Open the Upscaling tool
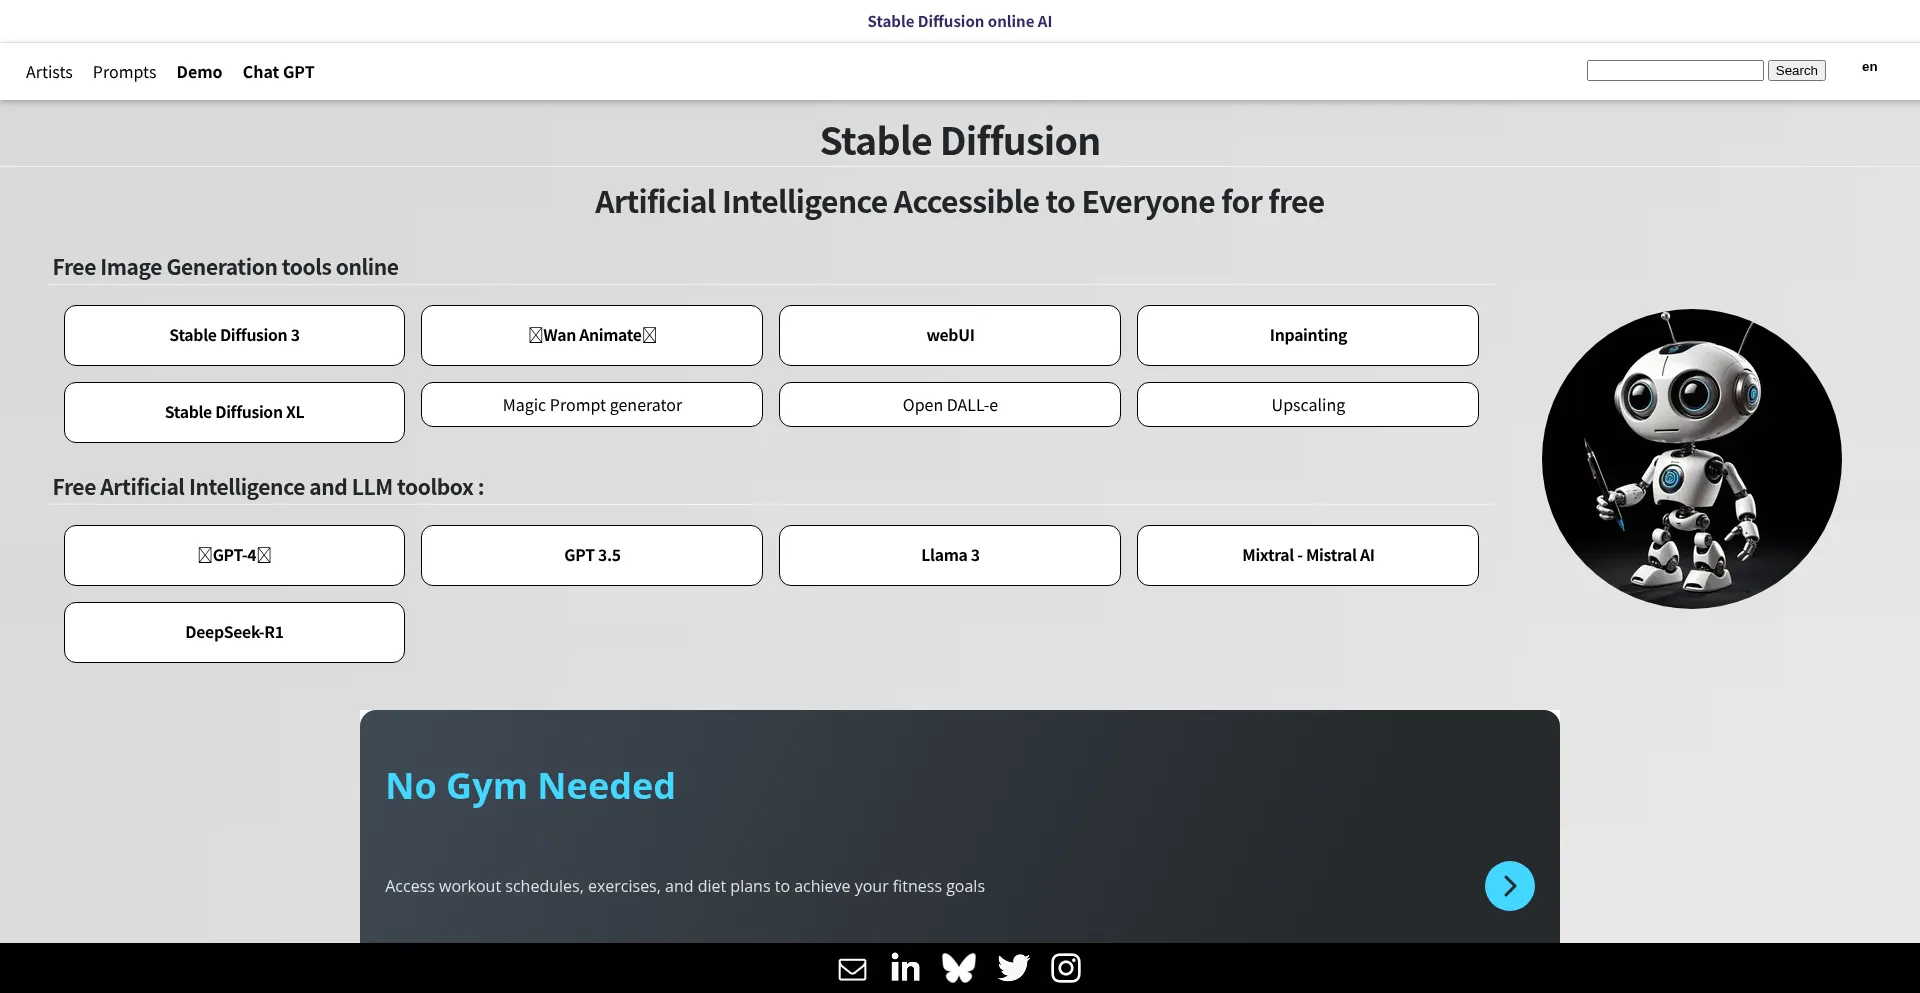1920x993 pixels. (1308, 405)
